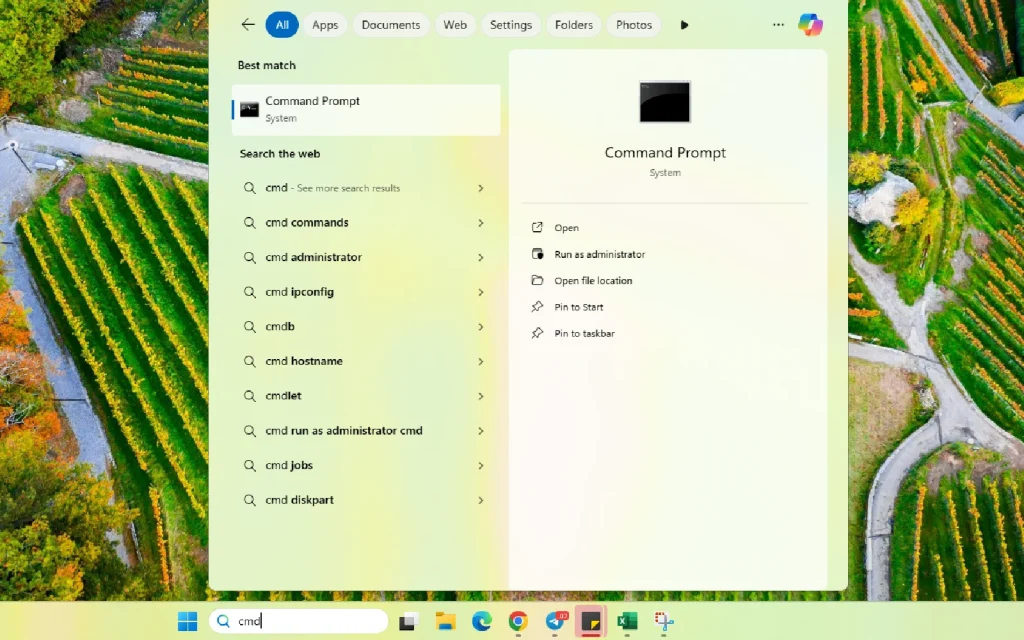The image size is (1024, 640).
Task: Open the Command Prompt best match result
Action: point(366,110)
